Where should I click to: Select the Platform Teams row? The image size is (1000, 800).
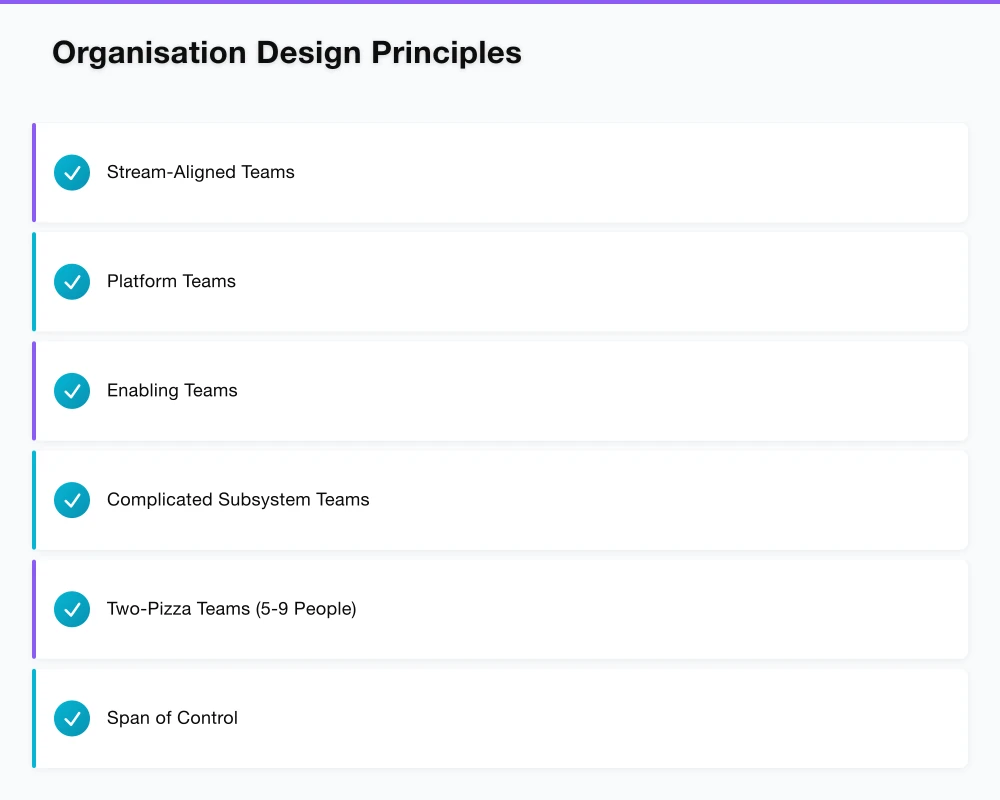(x=500, y=281)
